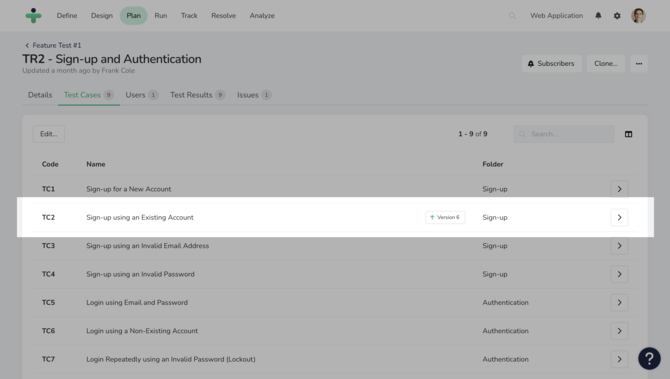The height and width of the screenshot is (379, 670).
Task: Click the Edit... button
Action: tap(49, 134)
